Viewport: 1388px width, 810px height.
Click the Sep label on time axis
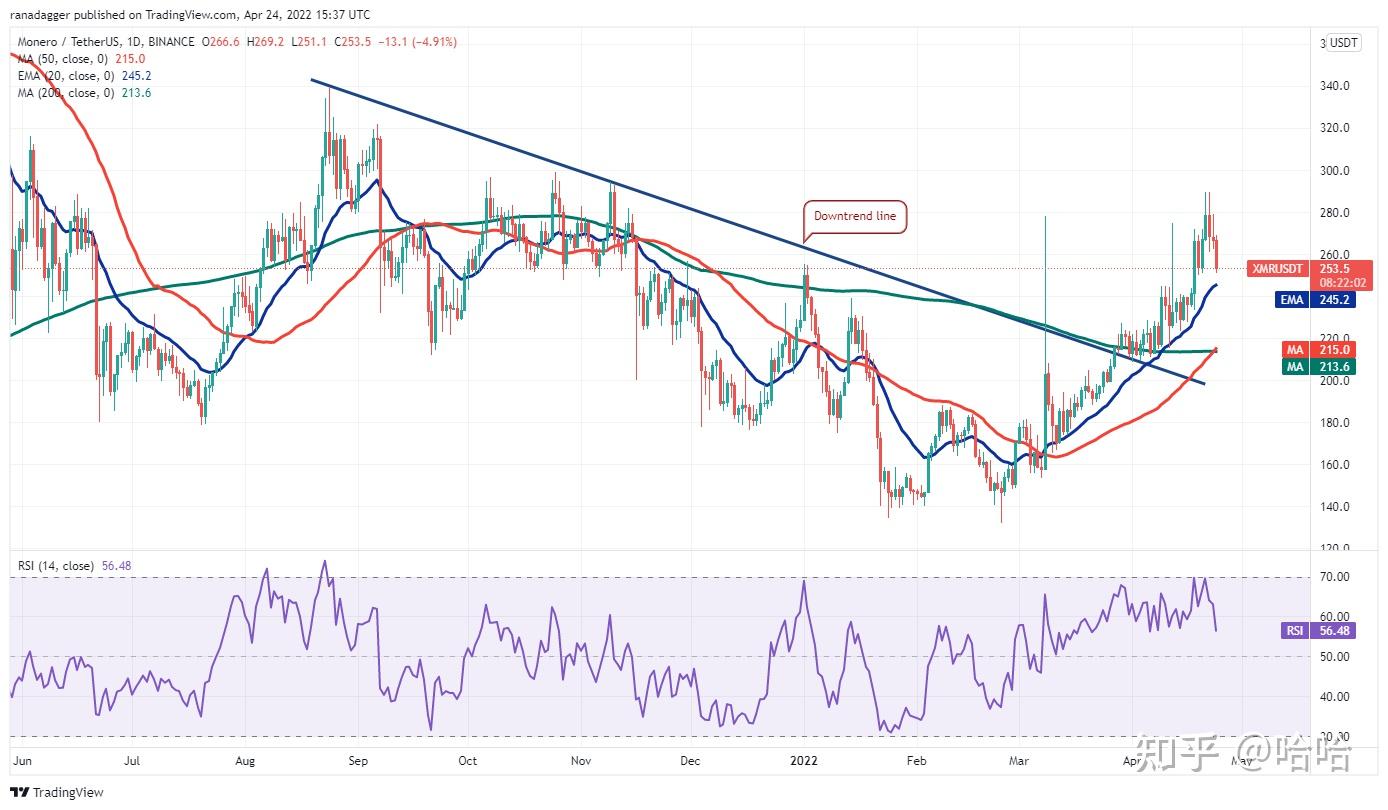pyautogui.click(x=358, y=761)
